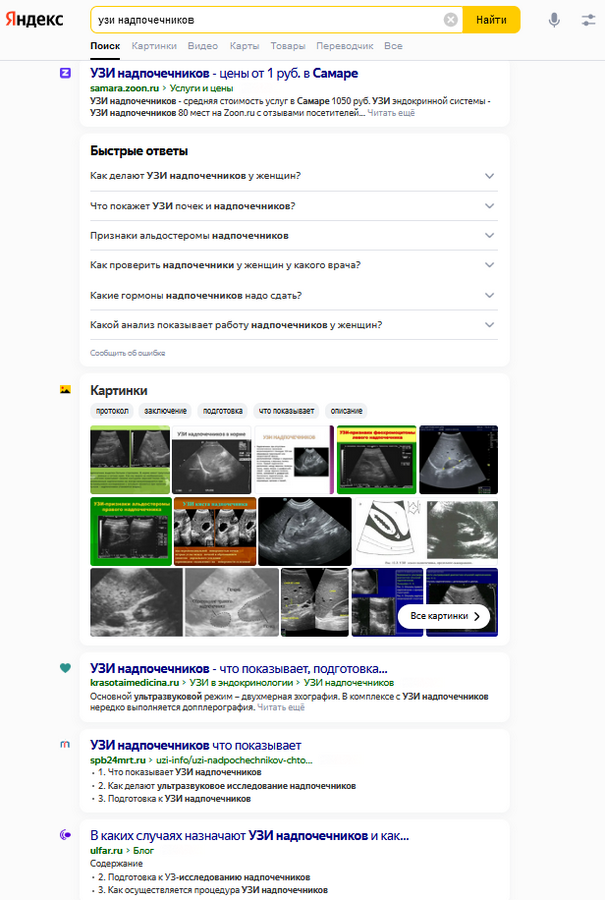Expand Как делают УЗИ надпочечников у женщин

pos(293,176)
